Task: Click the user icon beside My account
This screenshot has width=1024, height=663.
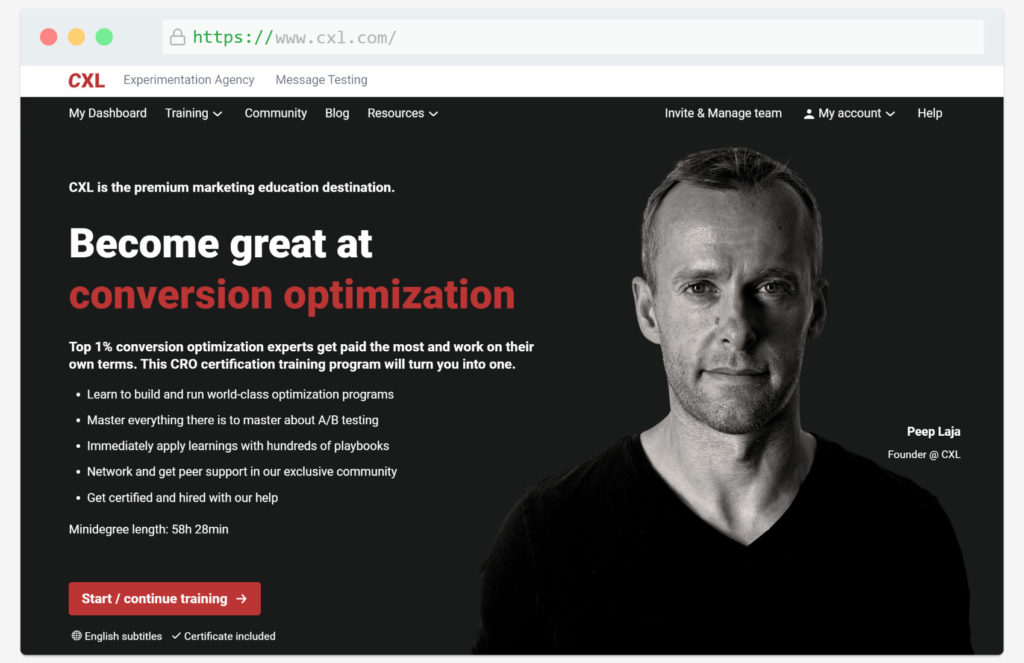Action: click(x=808, y=114)
